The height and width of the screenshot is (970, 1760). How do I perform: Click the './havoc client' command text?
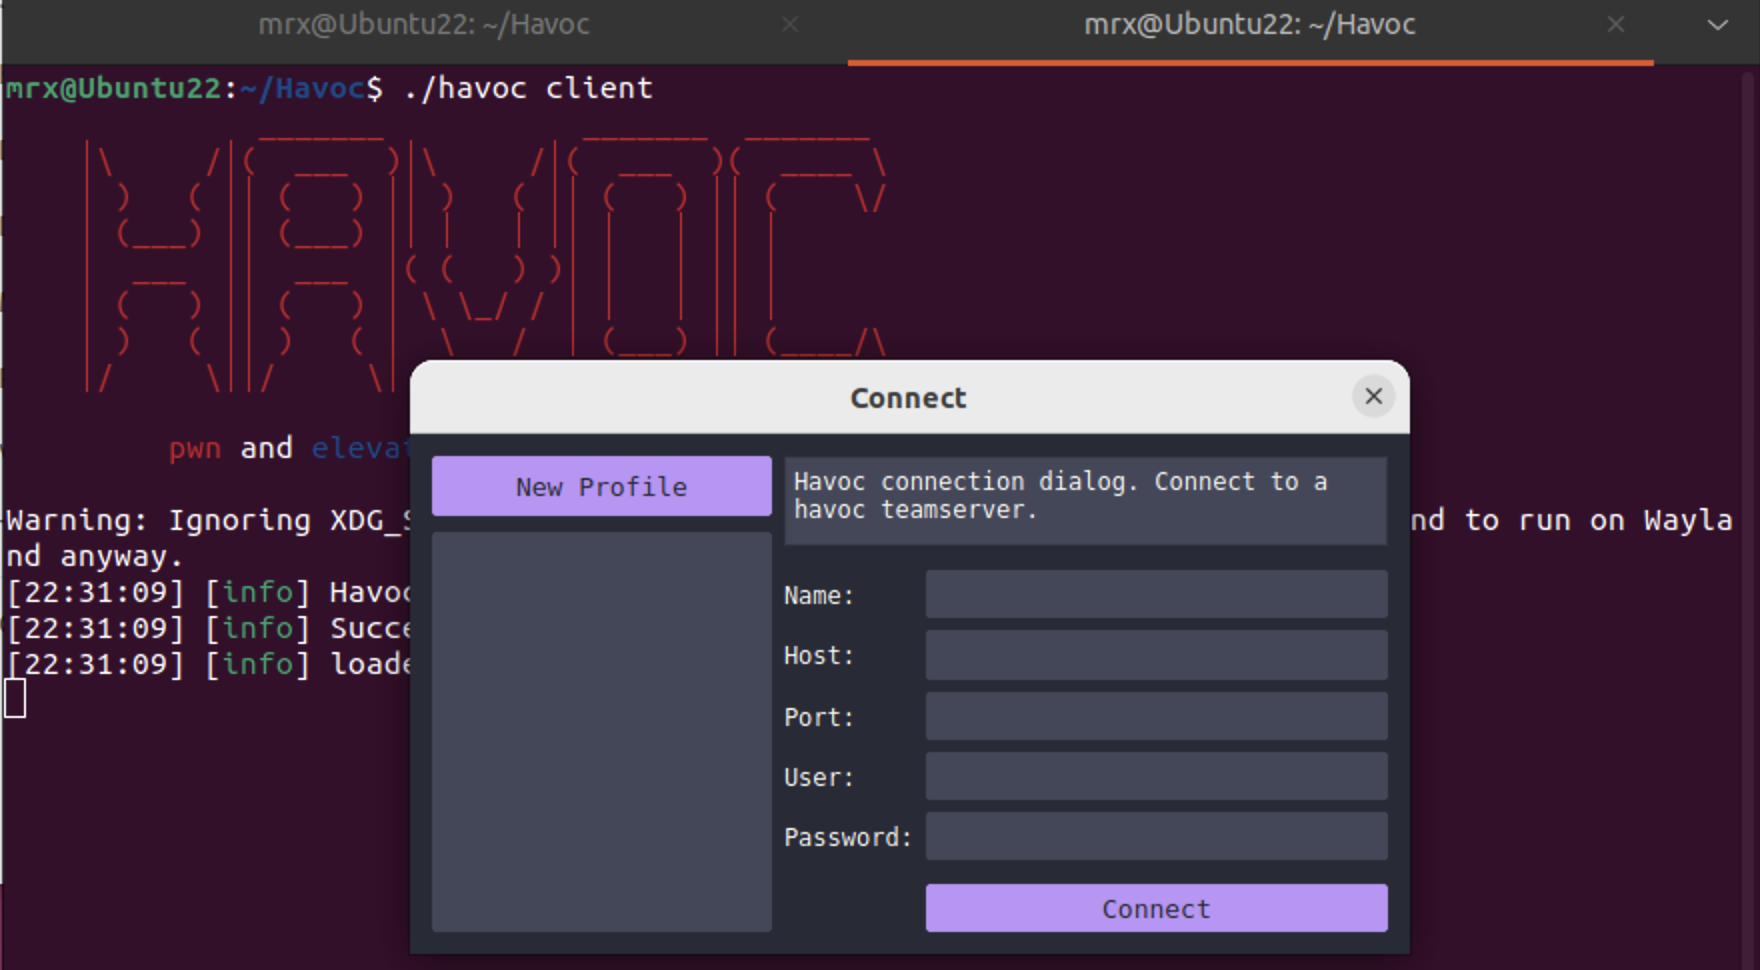pos(528,88)
